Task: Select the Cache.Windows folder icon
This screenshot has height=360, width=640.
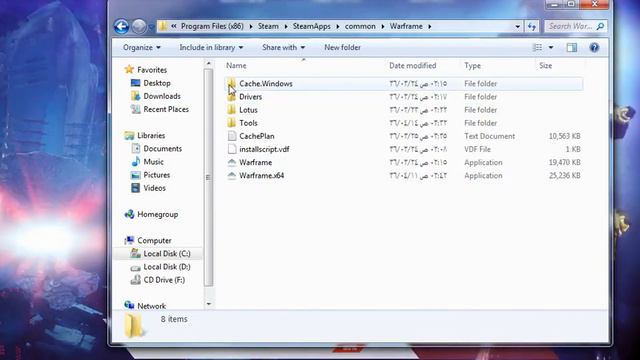Action: pos(231,84)
